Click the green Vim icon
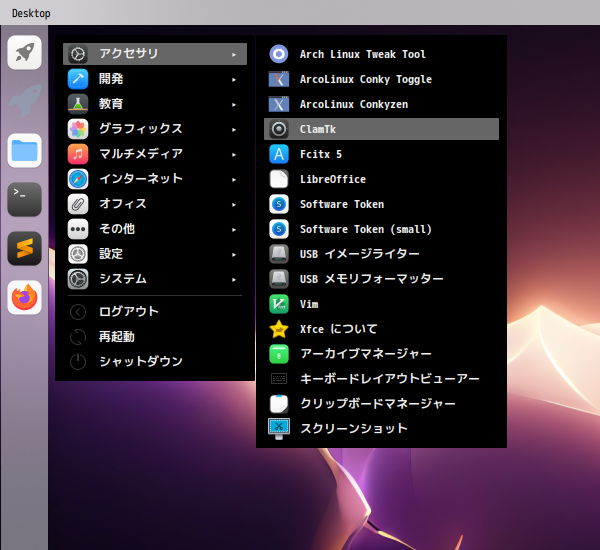 (x=279, y=304)
